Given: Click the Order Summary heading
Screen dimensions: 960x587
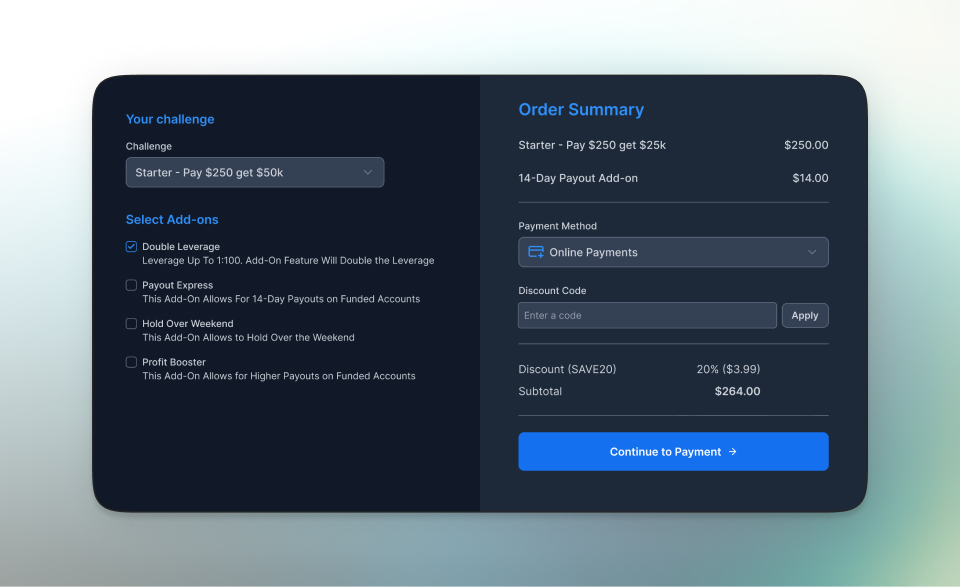Looking at the screenshot, I should coord(580,110).
